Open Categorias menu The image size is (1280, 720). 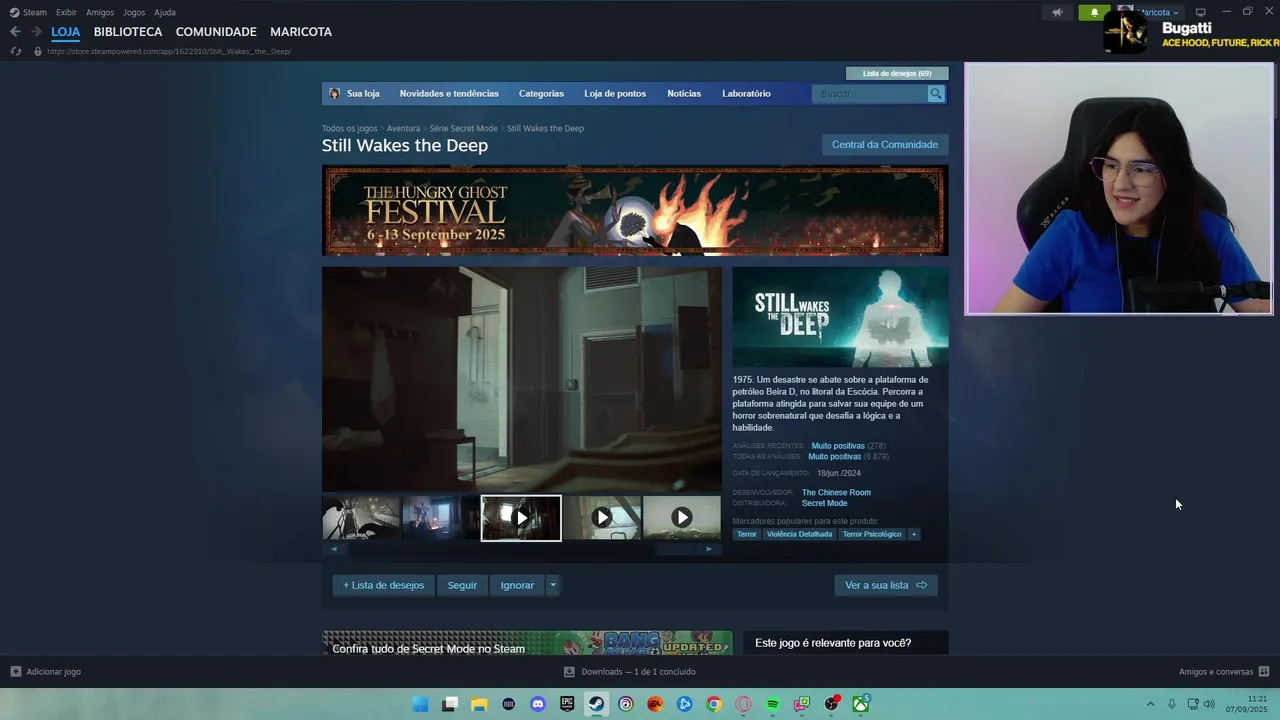pyautogui.click(x=541, y=93)
